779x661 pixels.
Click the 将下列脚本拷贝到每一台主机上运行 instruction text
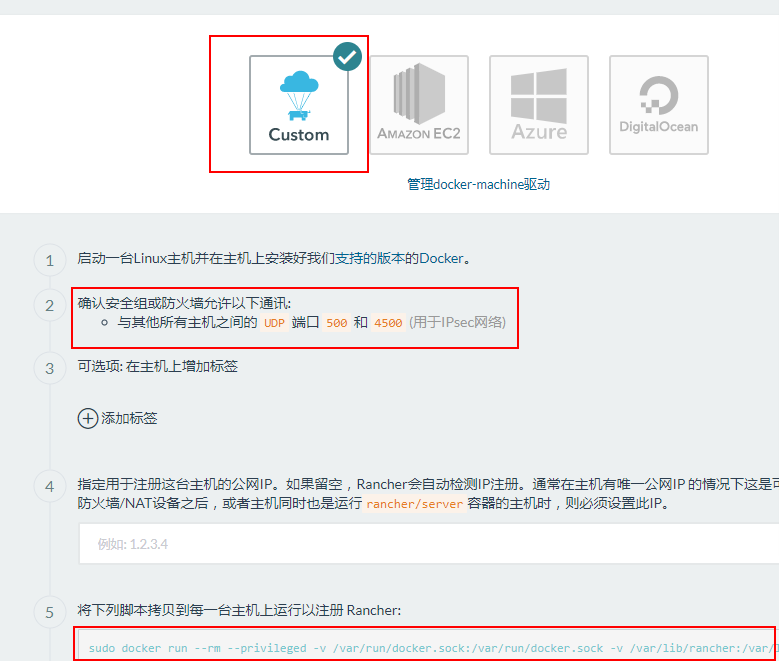tap(239, 610)
